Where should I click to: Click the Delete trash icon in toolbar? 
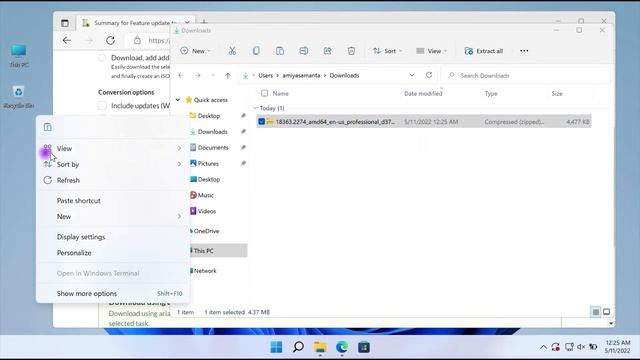(x=351, y=51)
